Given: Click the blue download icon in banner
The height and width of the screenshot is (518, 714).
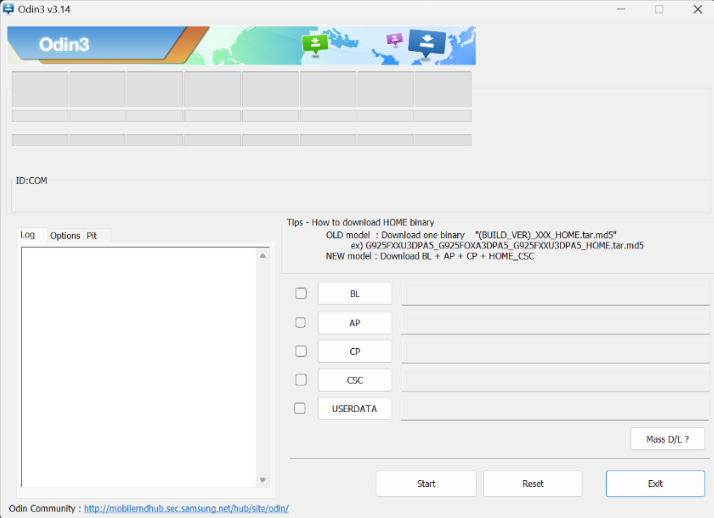Looking at the screenshot, I should tap(427, 44).
